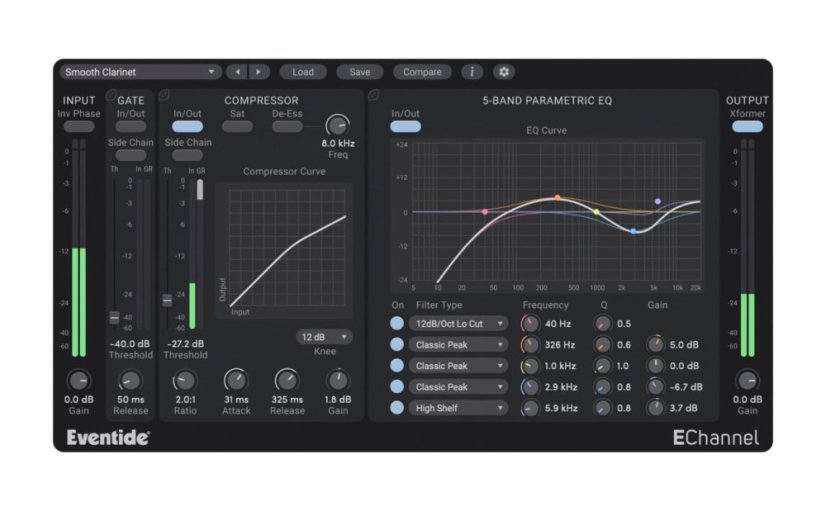Click the 8.0 kHz De-Ess frequency value
Screen dimensions: 826x511
(x=338, y=143)
